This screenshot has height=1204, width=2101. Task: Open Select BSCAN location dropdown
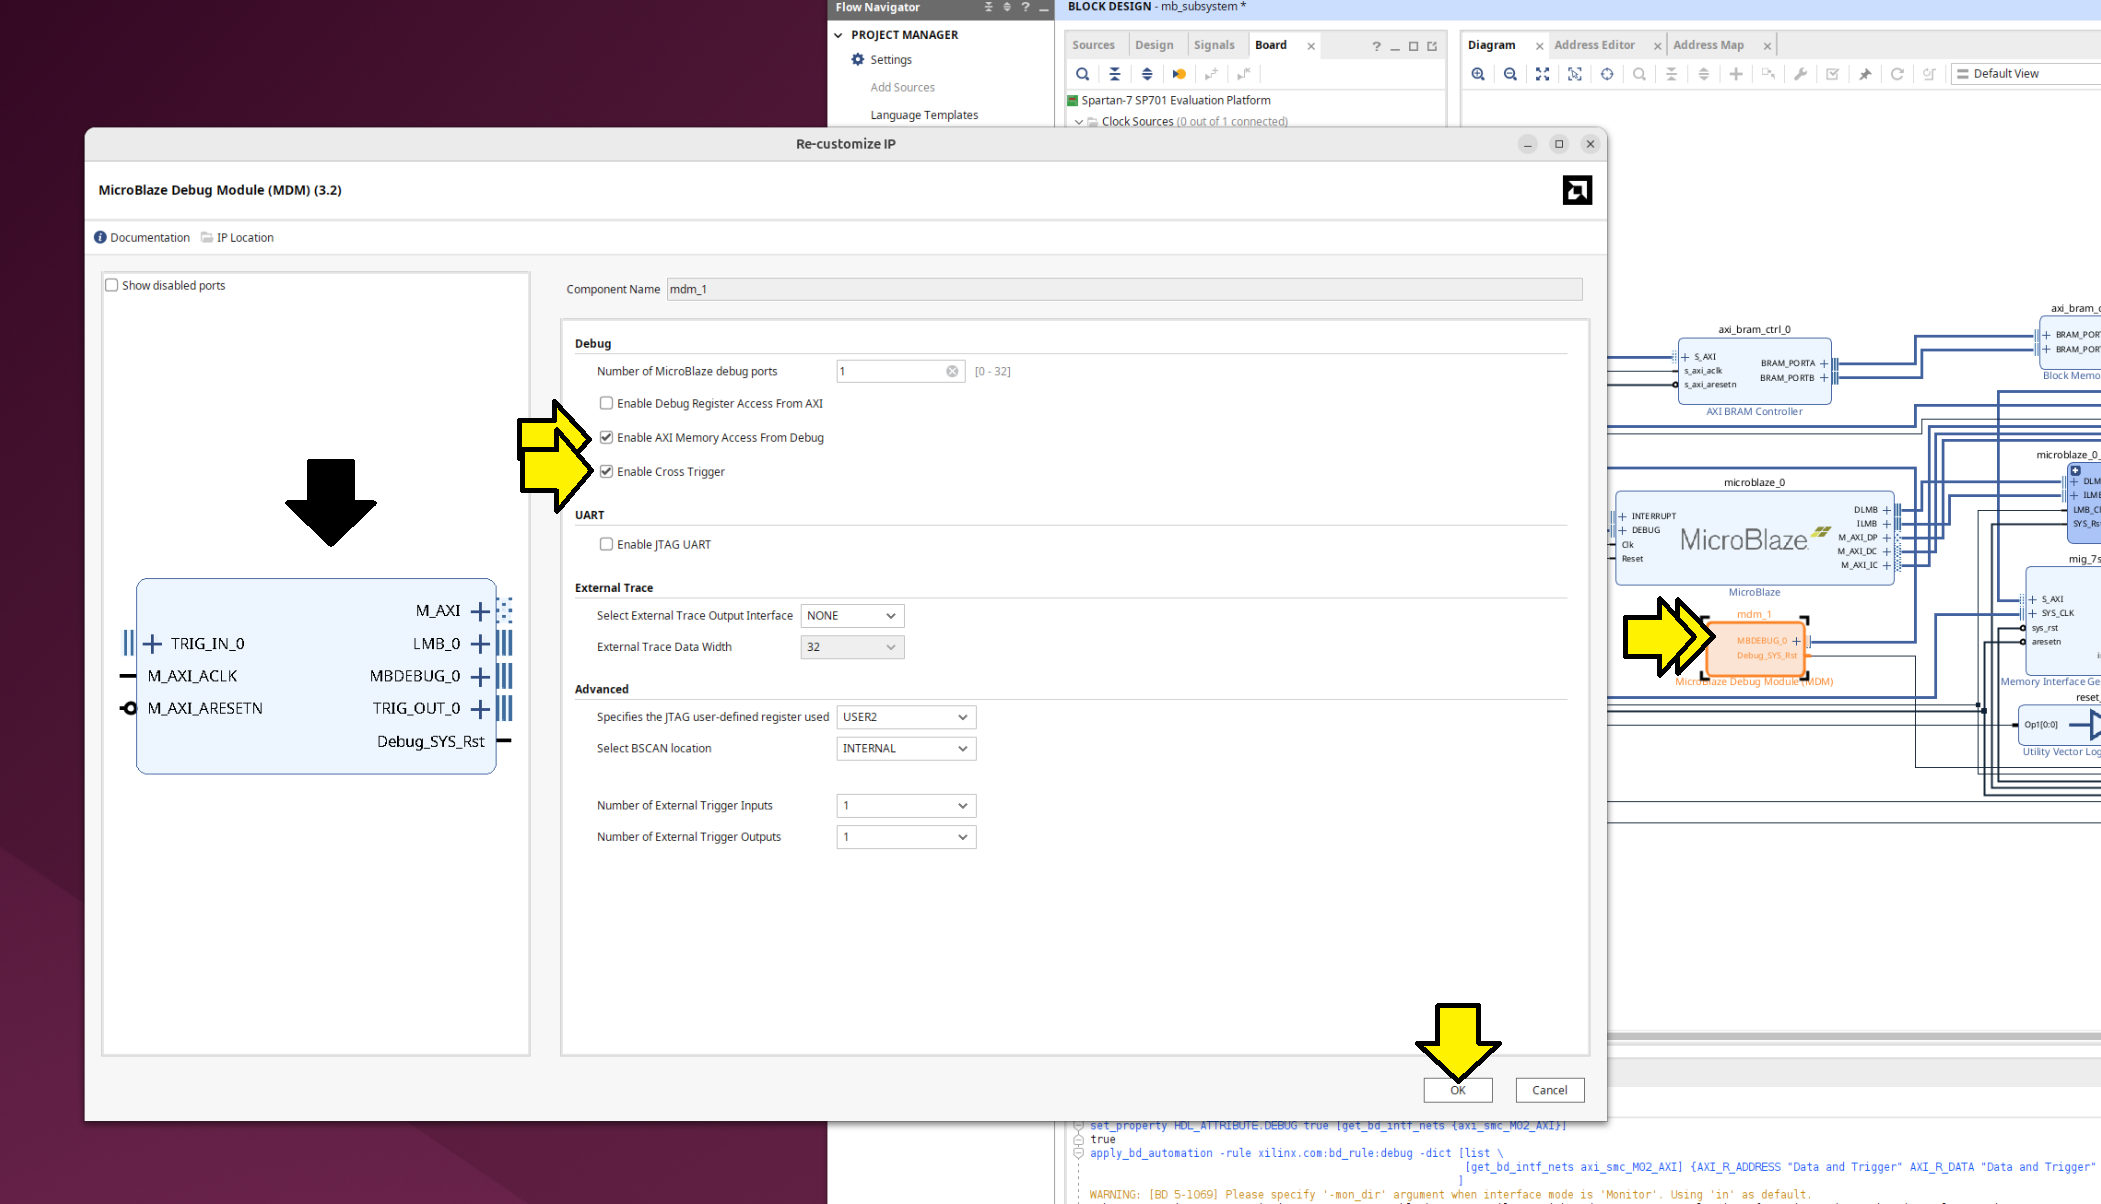[x=905, y=748]
